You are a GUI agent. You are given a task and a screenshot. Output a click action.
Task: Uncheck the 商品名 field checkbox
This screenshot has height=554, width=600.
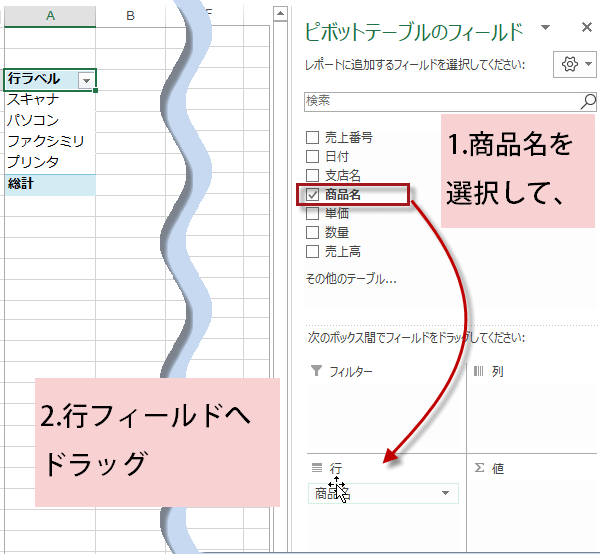point(313,195)
